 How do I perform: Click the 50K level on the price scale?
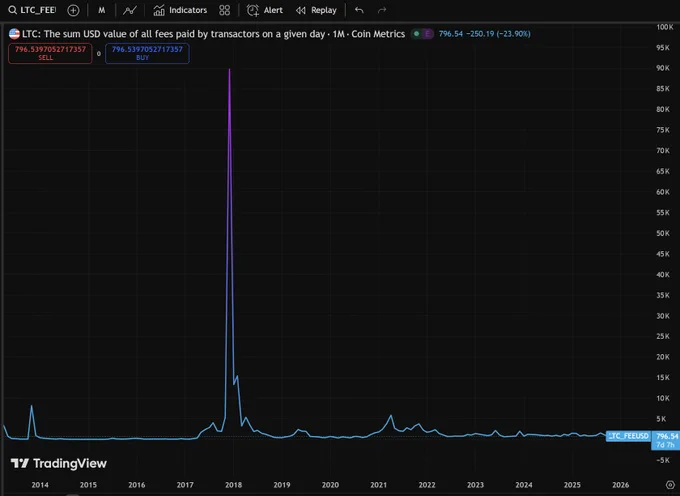point(663,233)
